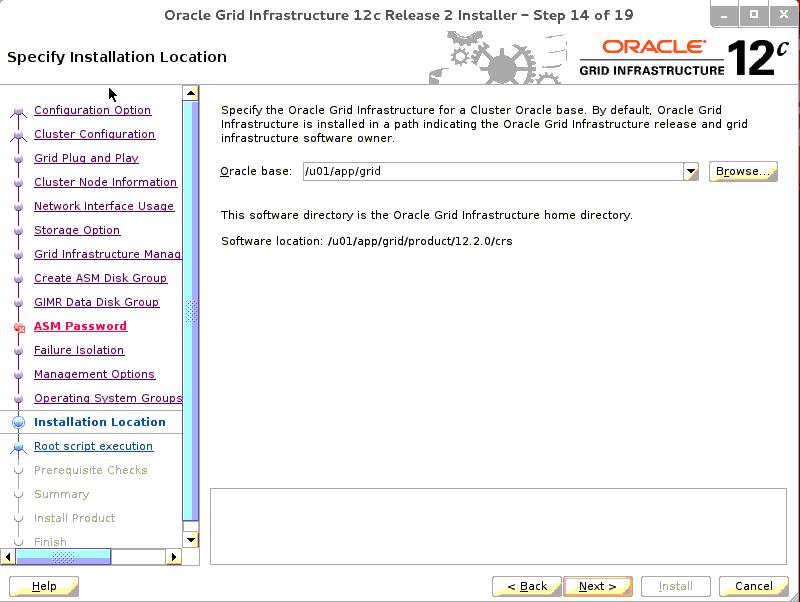Click the horizontal scroll-left arrow
This screenshot has width=800, height=602.
pos(8,557)
